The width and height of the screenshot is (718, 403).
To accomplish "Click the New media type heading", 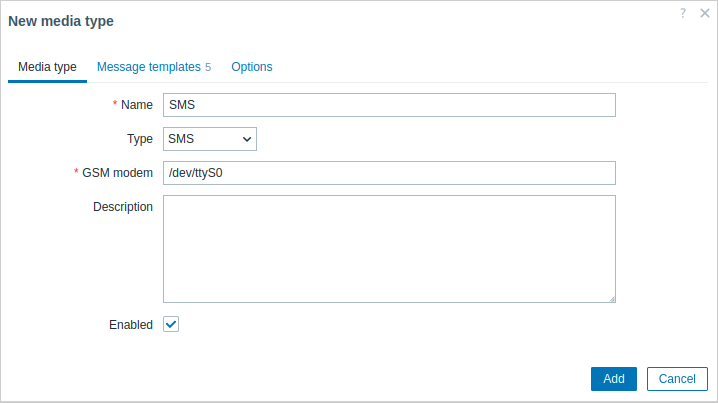I will (x=61, y=21).
